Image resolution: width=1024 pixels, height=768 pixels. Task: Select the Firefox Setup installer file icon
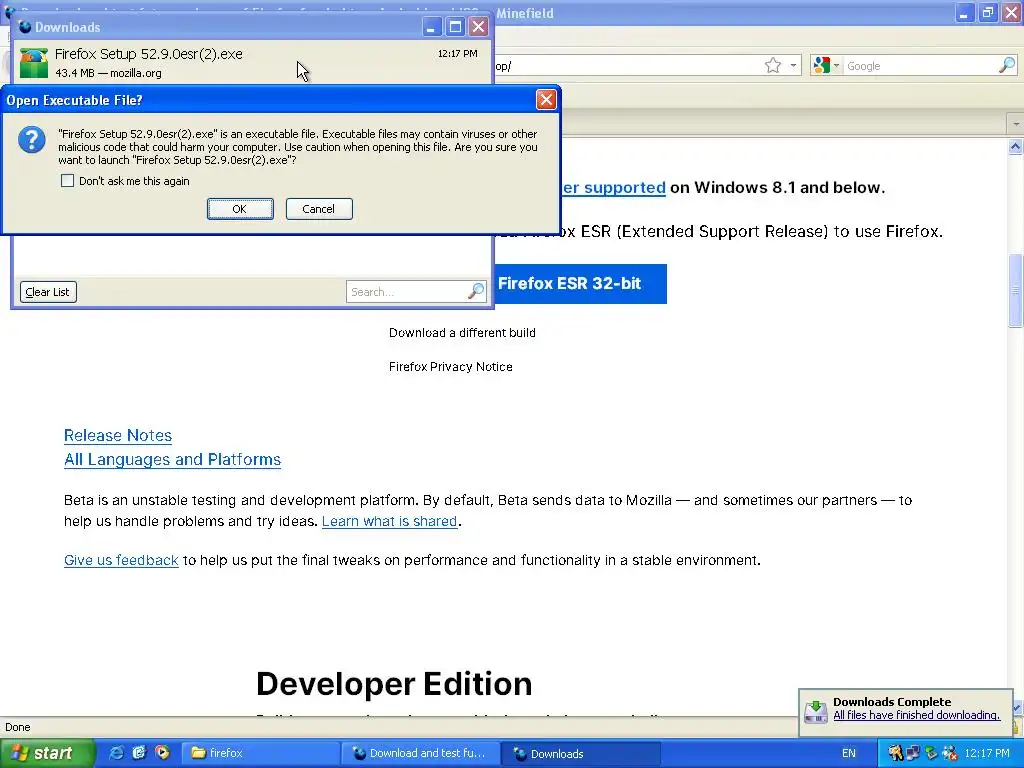tap(33, 63)
